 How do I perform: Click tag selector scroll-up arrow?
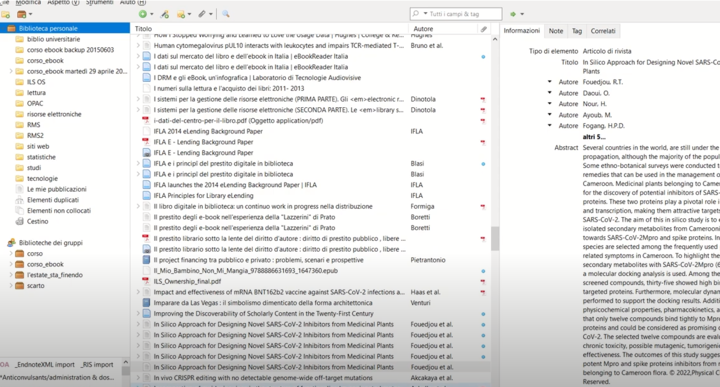pyautogui.click(x=125, y=363)
